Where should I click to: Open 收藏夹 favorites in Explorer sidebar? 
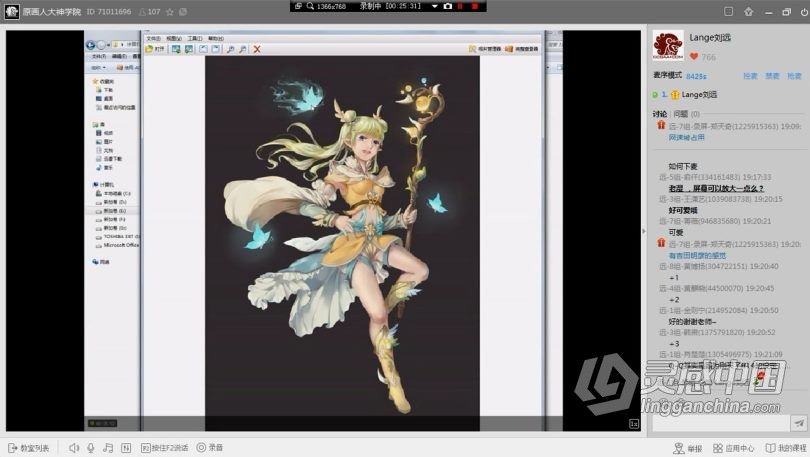coord(103,81)
